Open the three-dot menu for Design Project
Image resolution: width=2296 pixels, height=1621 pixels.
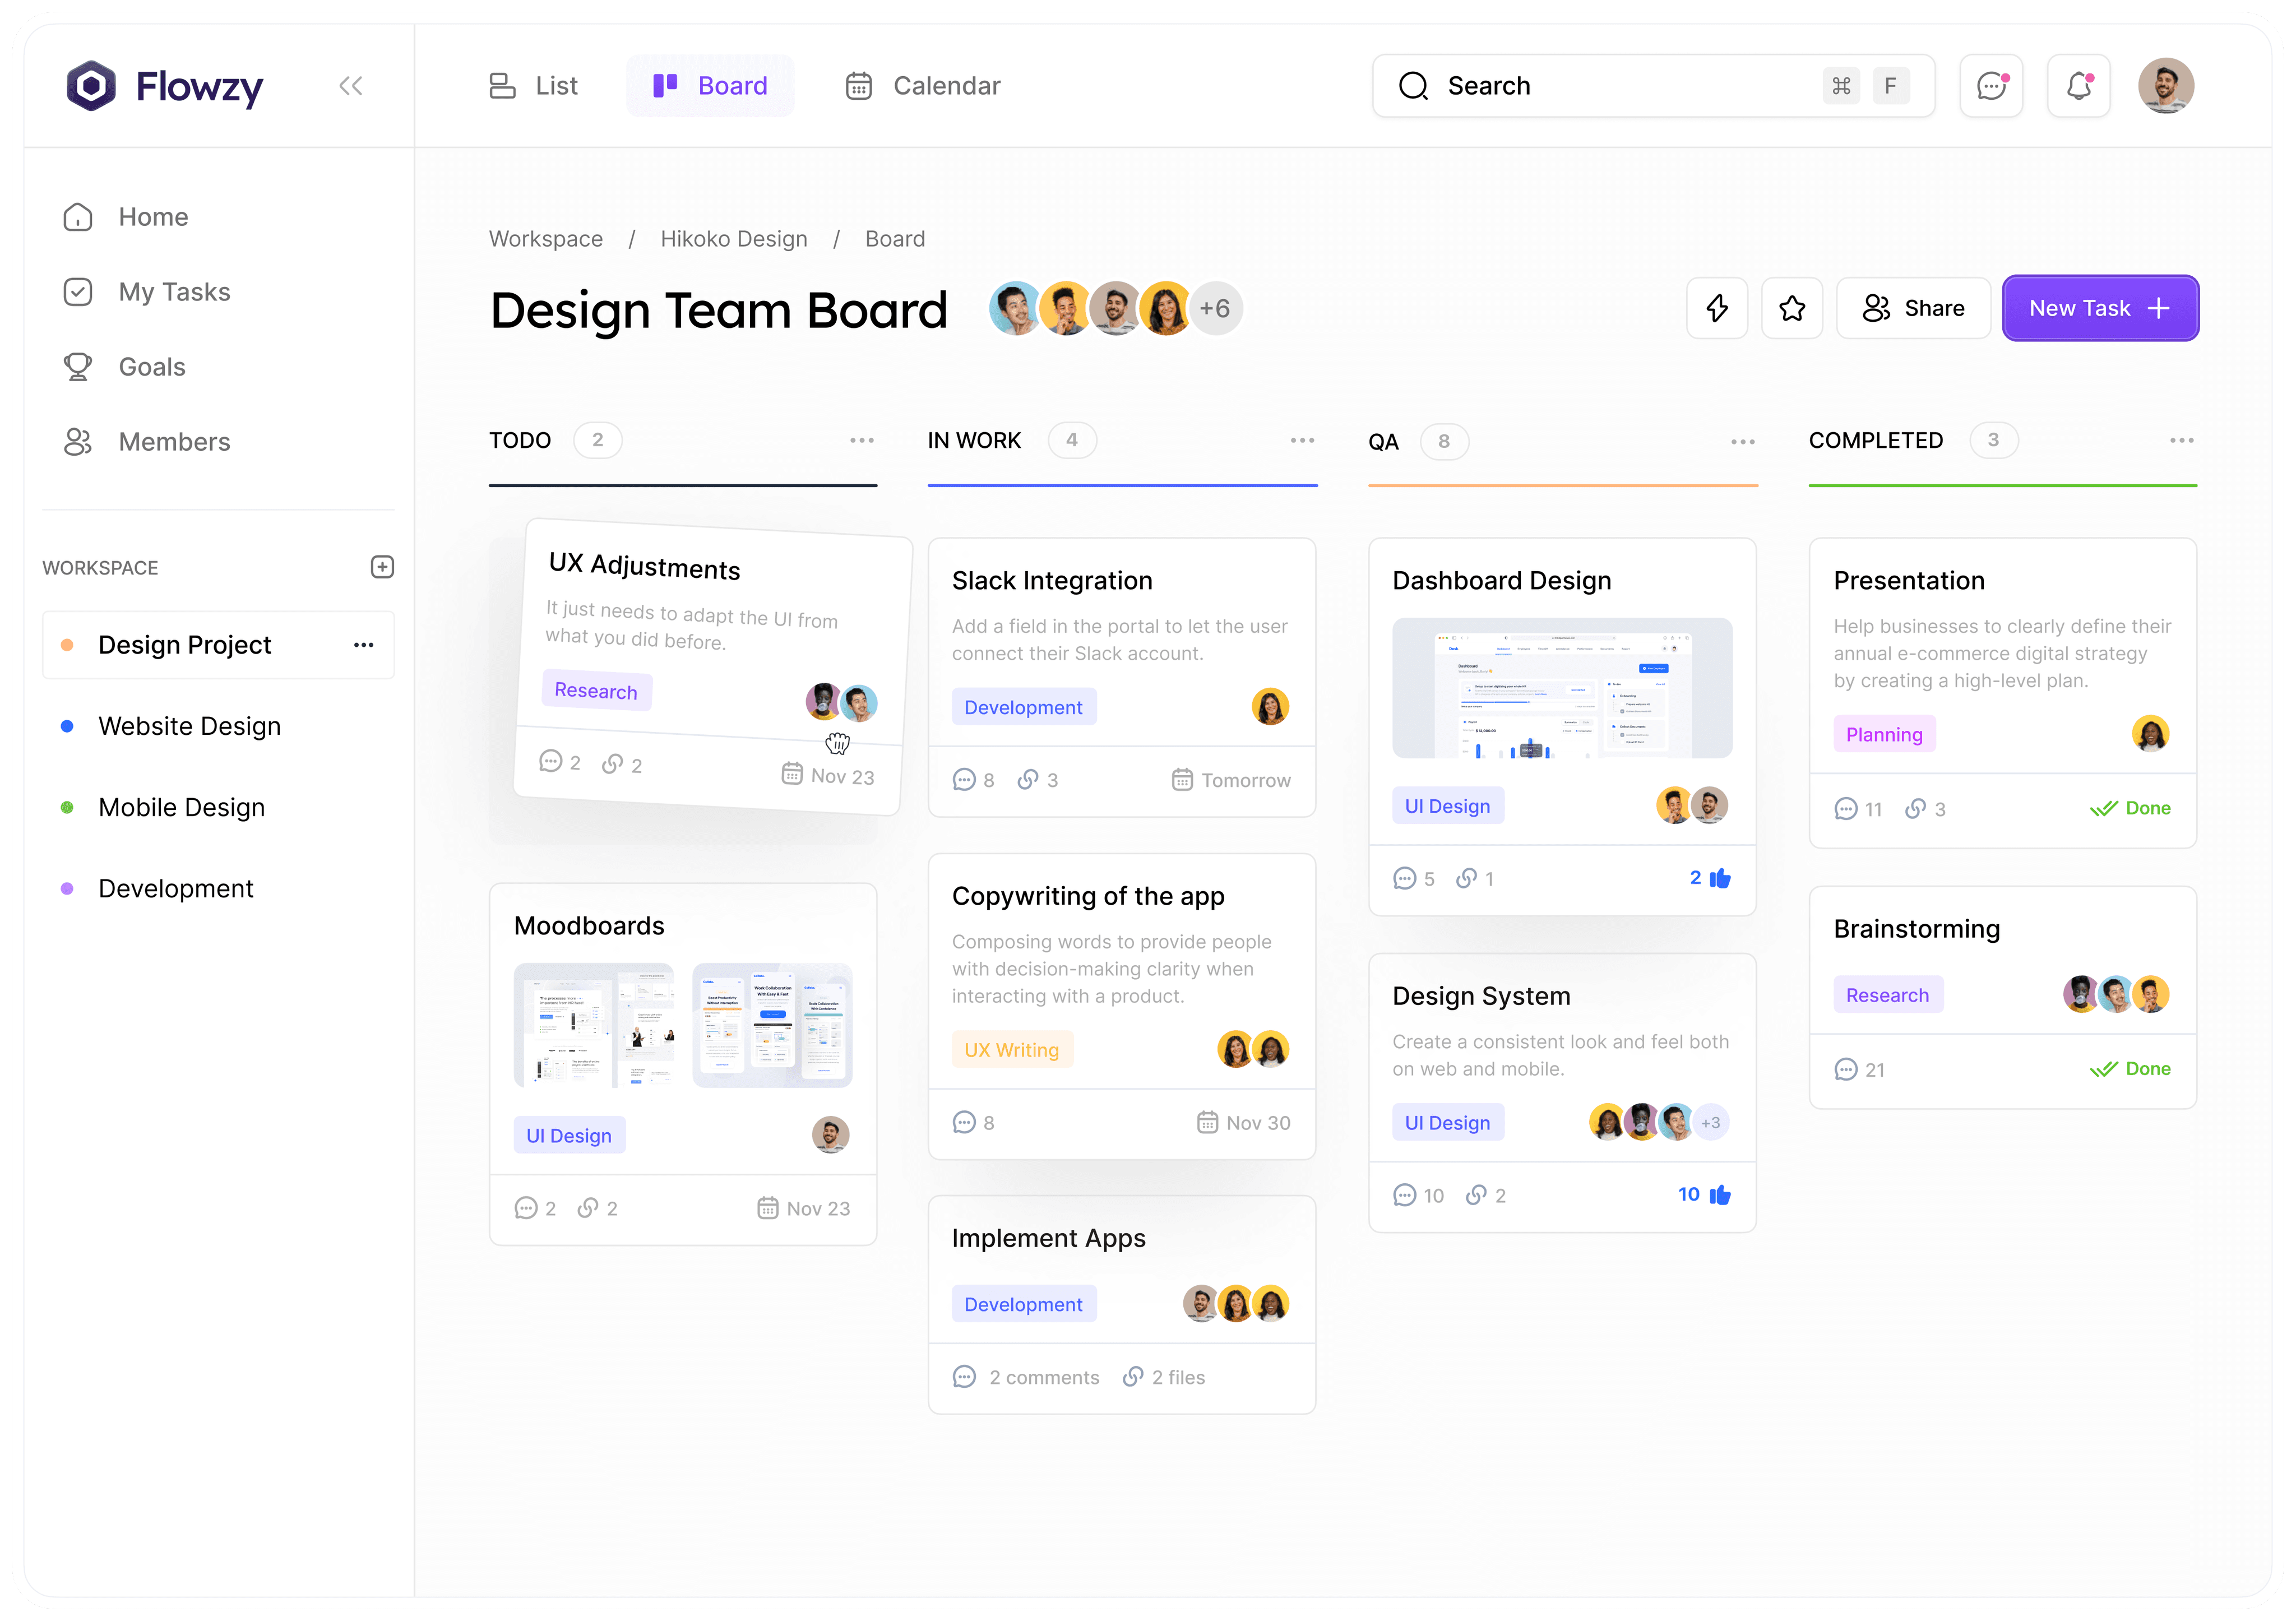(364, 645)
